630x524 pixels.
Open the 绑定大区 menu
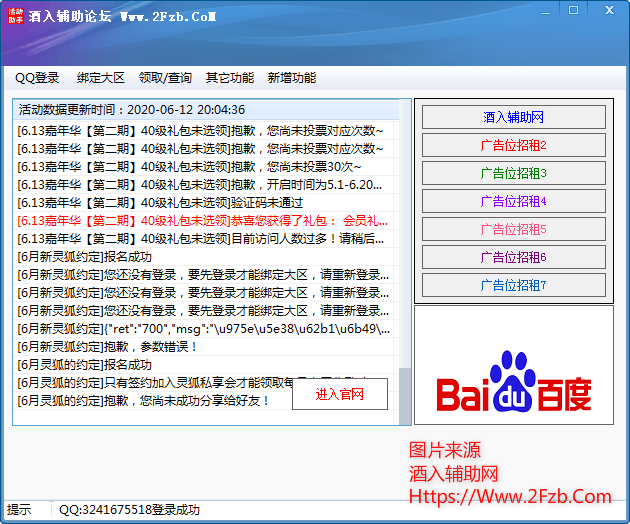pyautogui.click(x=101, y=78)
